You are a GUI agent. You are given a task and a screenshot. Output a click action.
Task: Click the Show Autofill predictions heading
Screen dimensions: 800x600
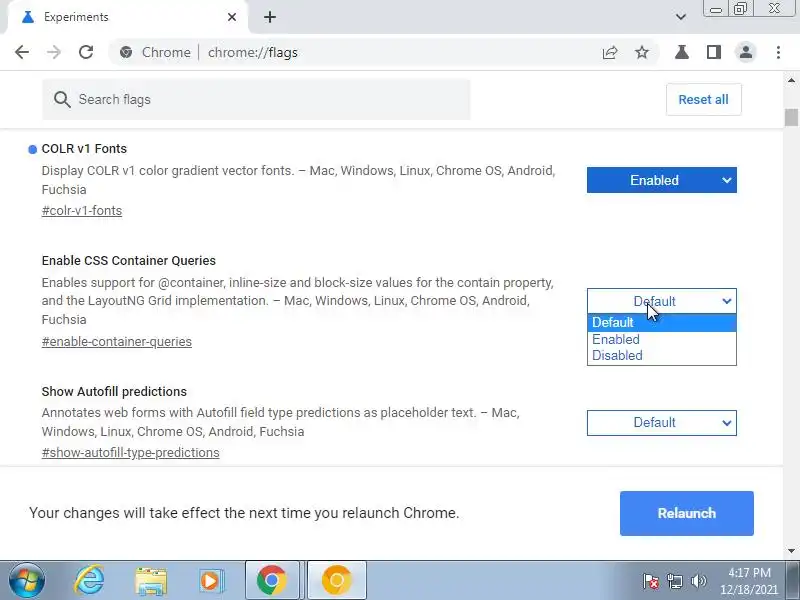114,392
